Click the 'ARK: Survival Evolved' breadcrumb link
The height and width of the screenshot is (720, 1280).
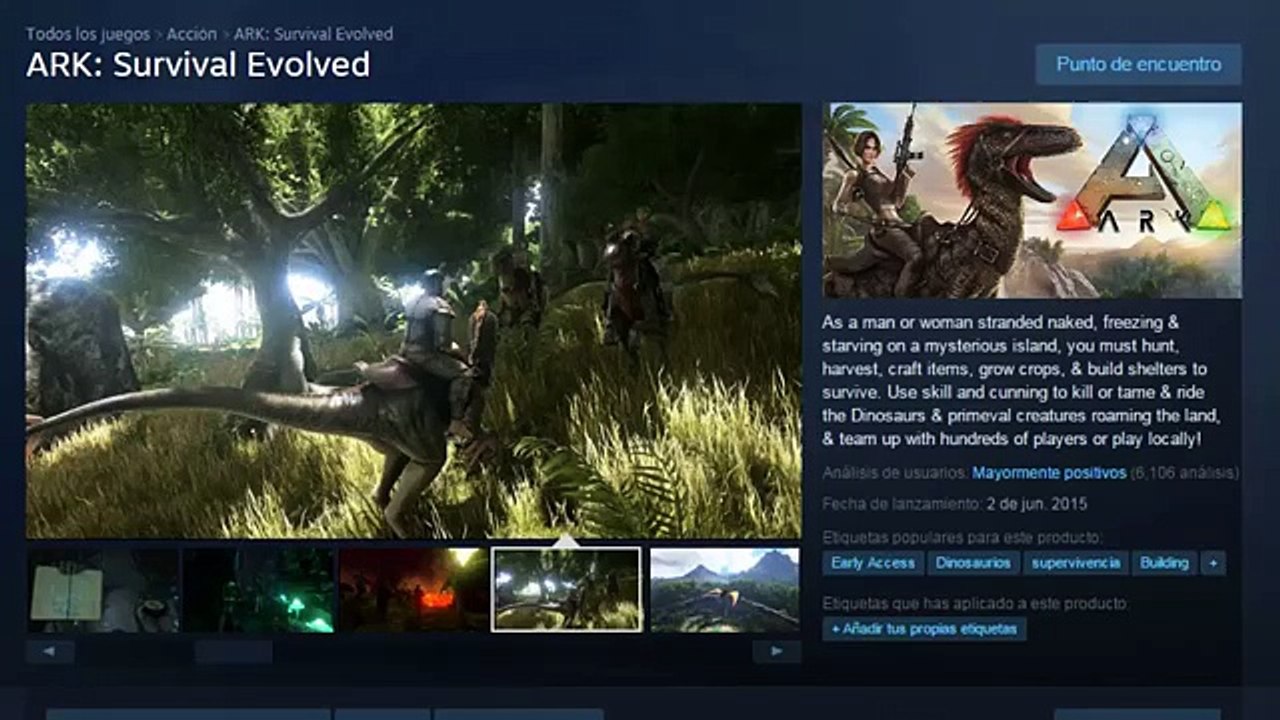313,34
